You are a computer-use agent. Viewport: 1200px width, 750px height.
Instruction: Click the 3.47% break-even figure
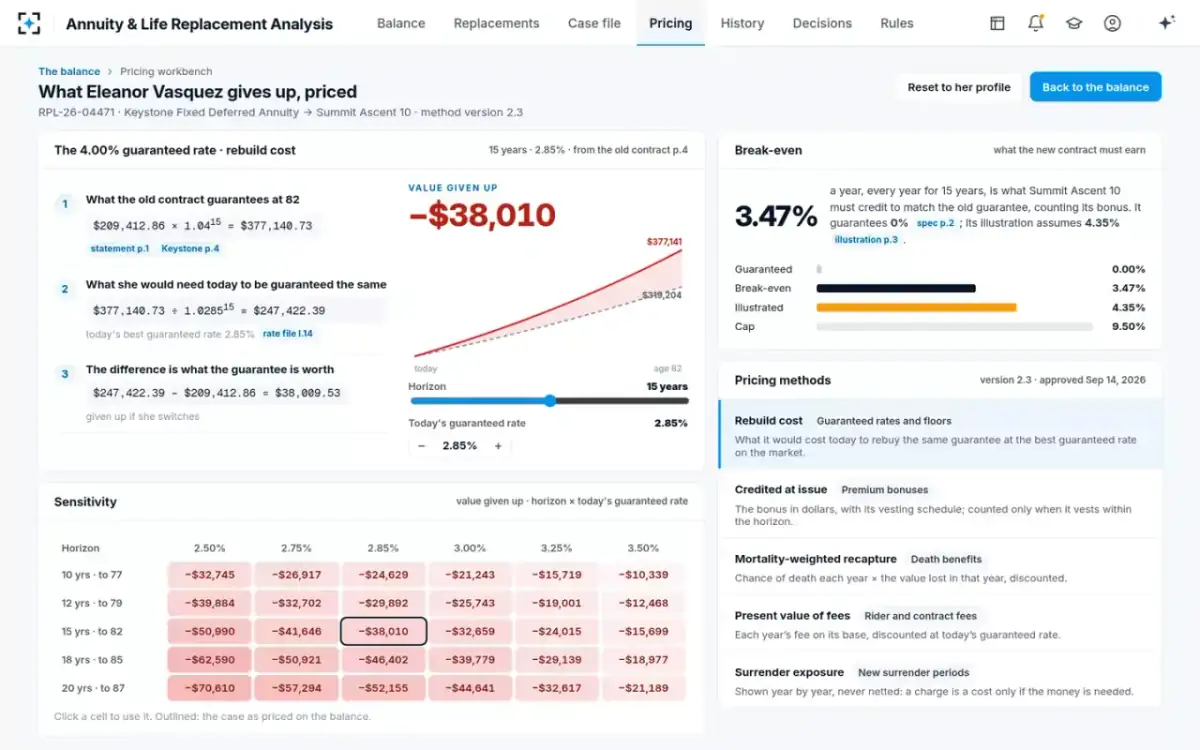tap(776, 216)
